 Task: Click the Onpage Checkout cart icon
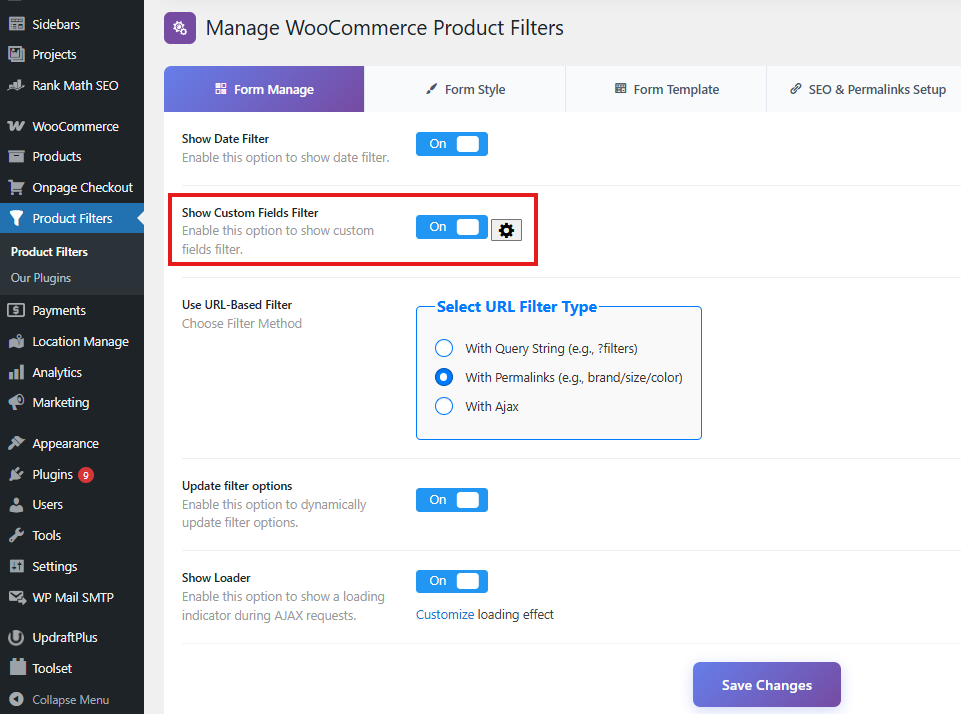(17, 187)
